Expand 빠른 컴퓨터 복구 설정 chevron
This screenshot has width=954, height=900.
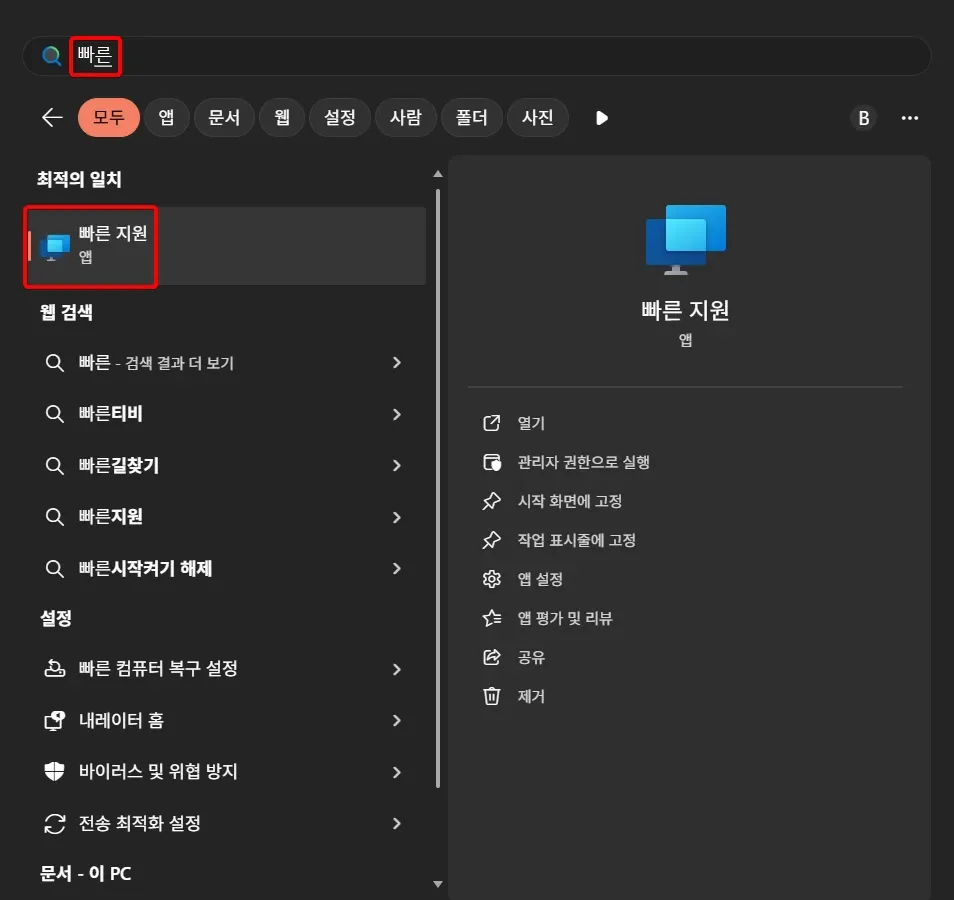click(x=397, y=669)
